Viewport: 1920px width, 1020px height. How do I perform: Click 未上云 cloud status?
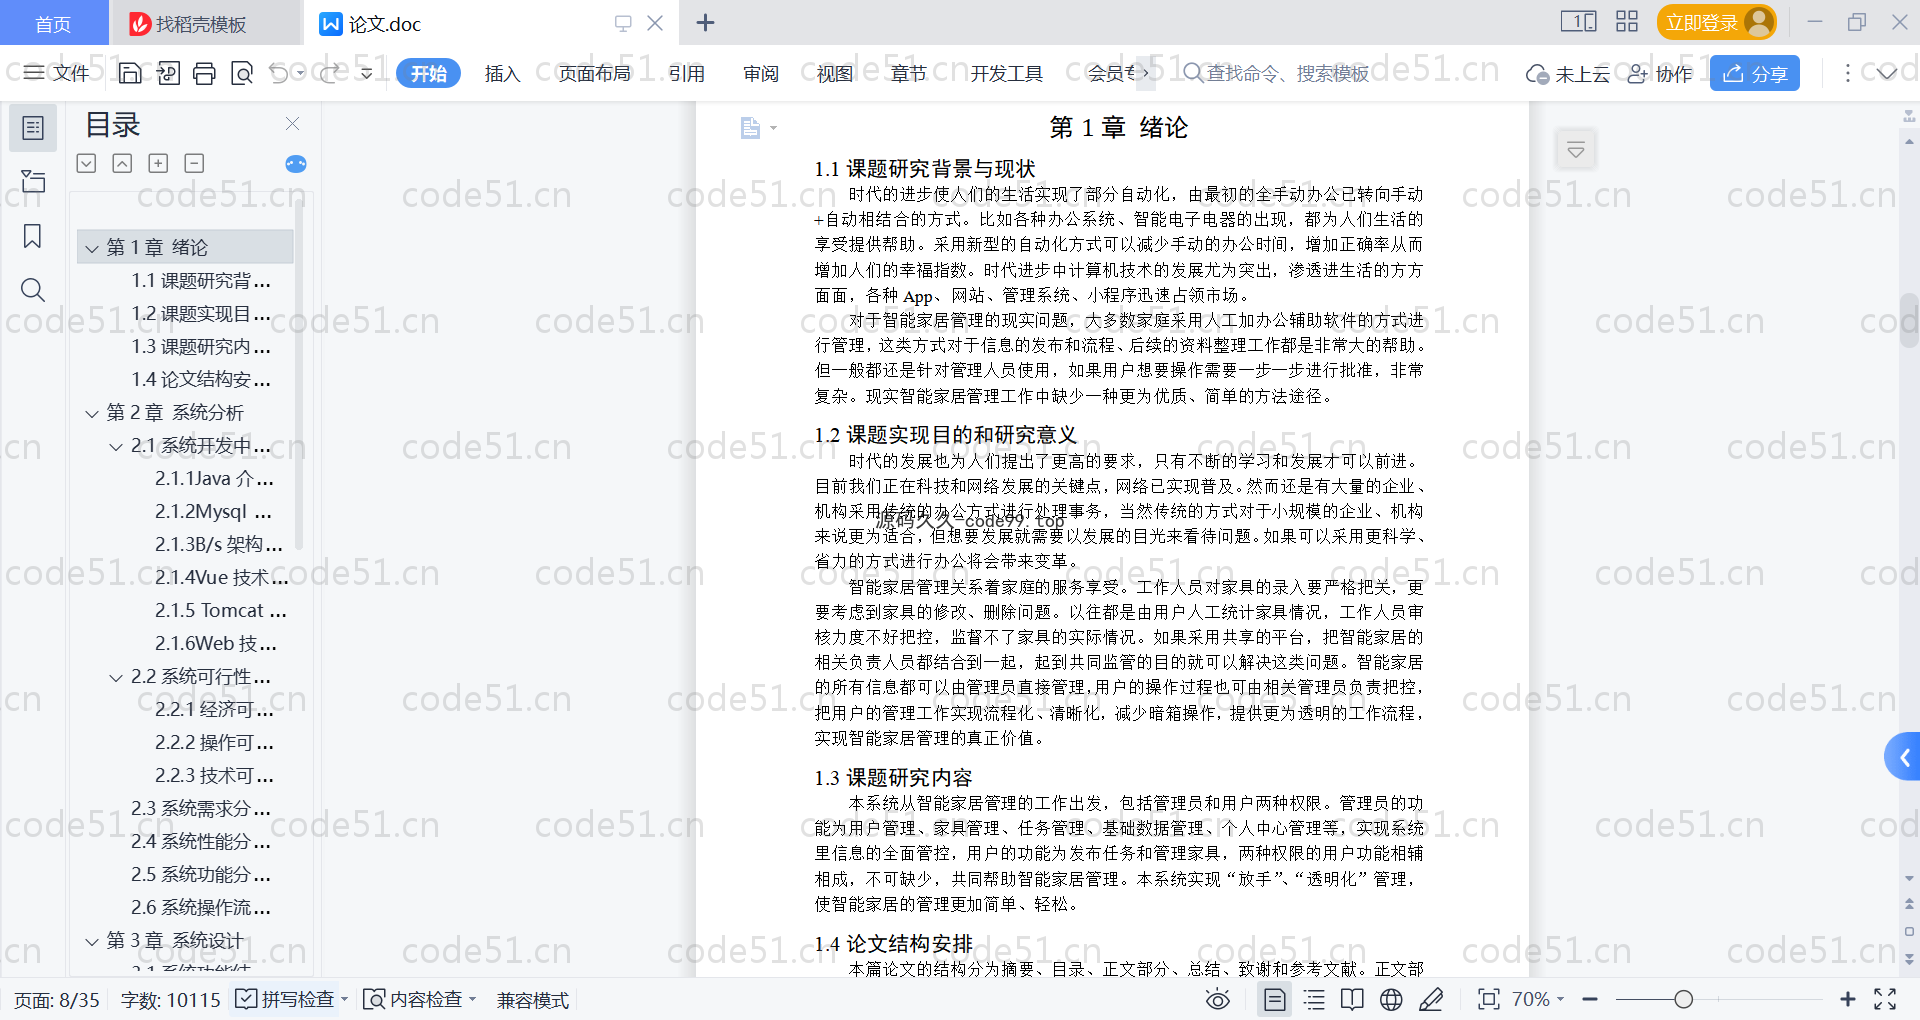(x=1568, y=73)
